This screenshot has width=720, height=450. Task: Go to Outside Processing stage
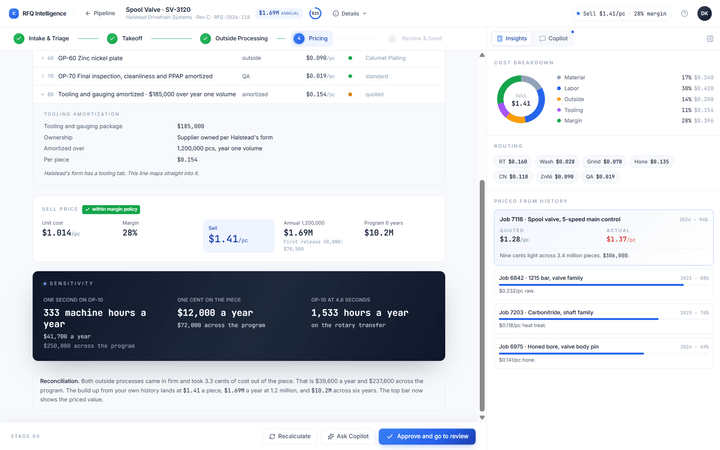pos(234,39)
